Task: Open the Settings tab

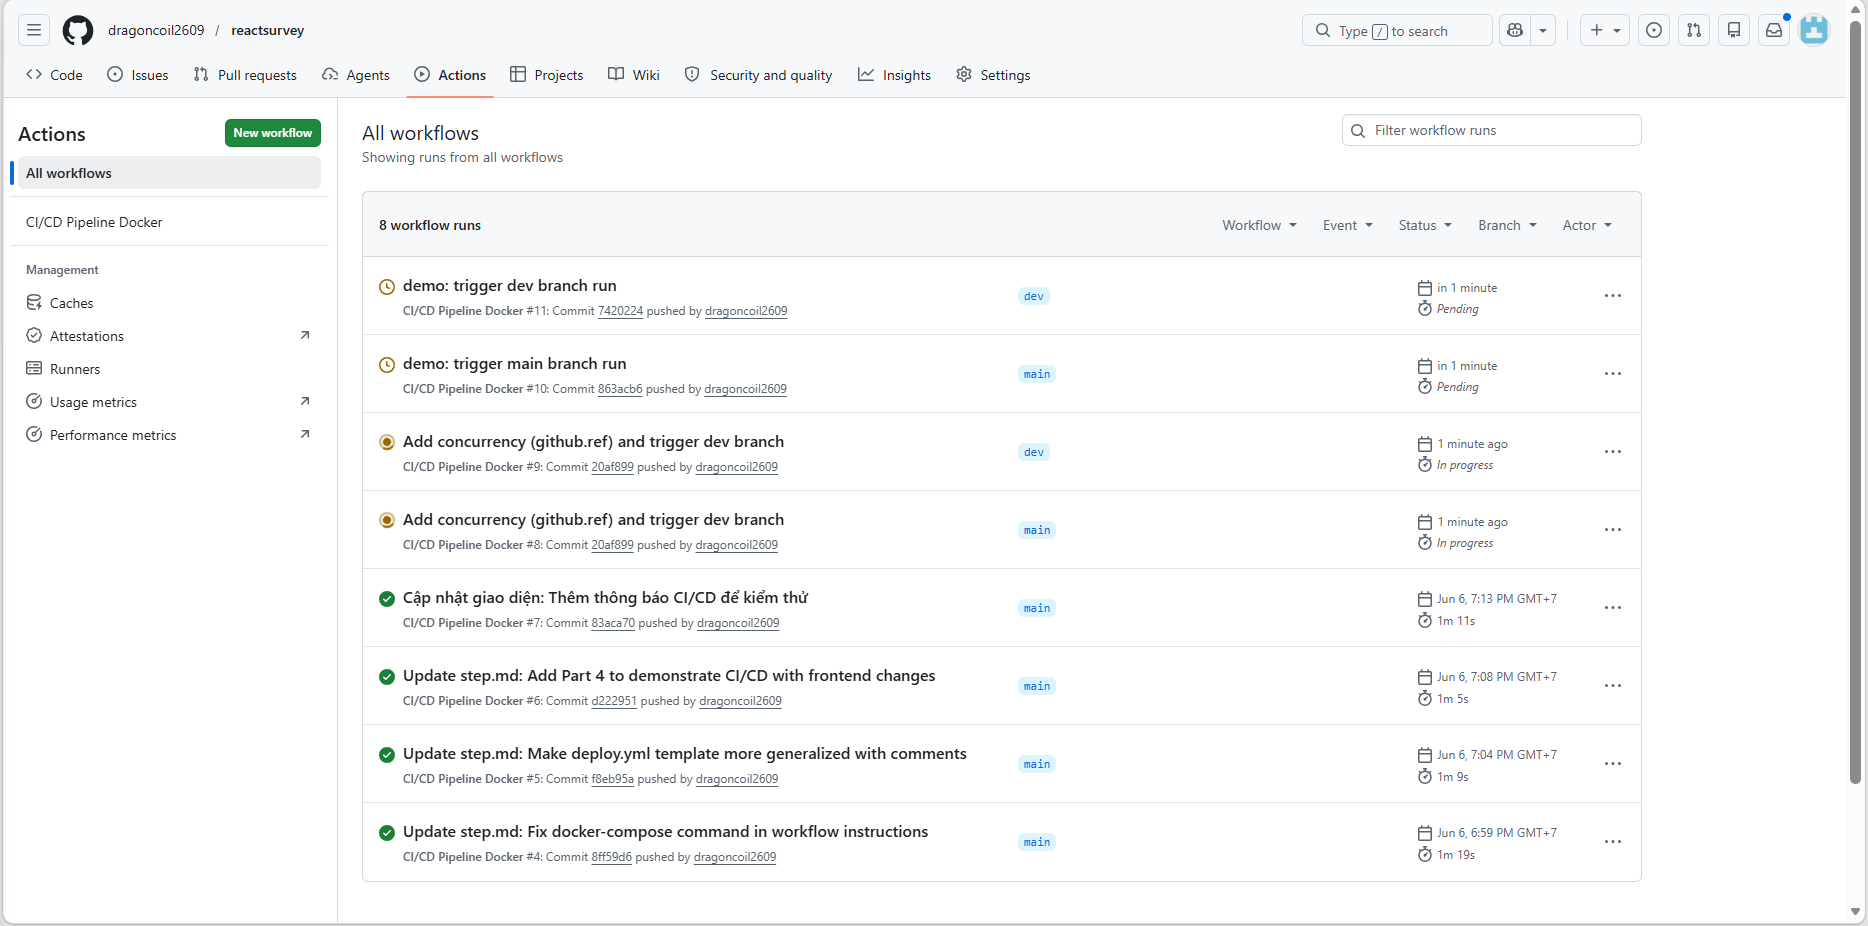Action: [x=993, y=75]
